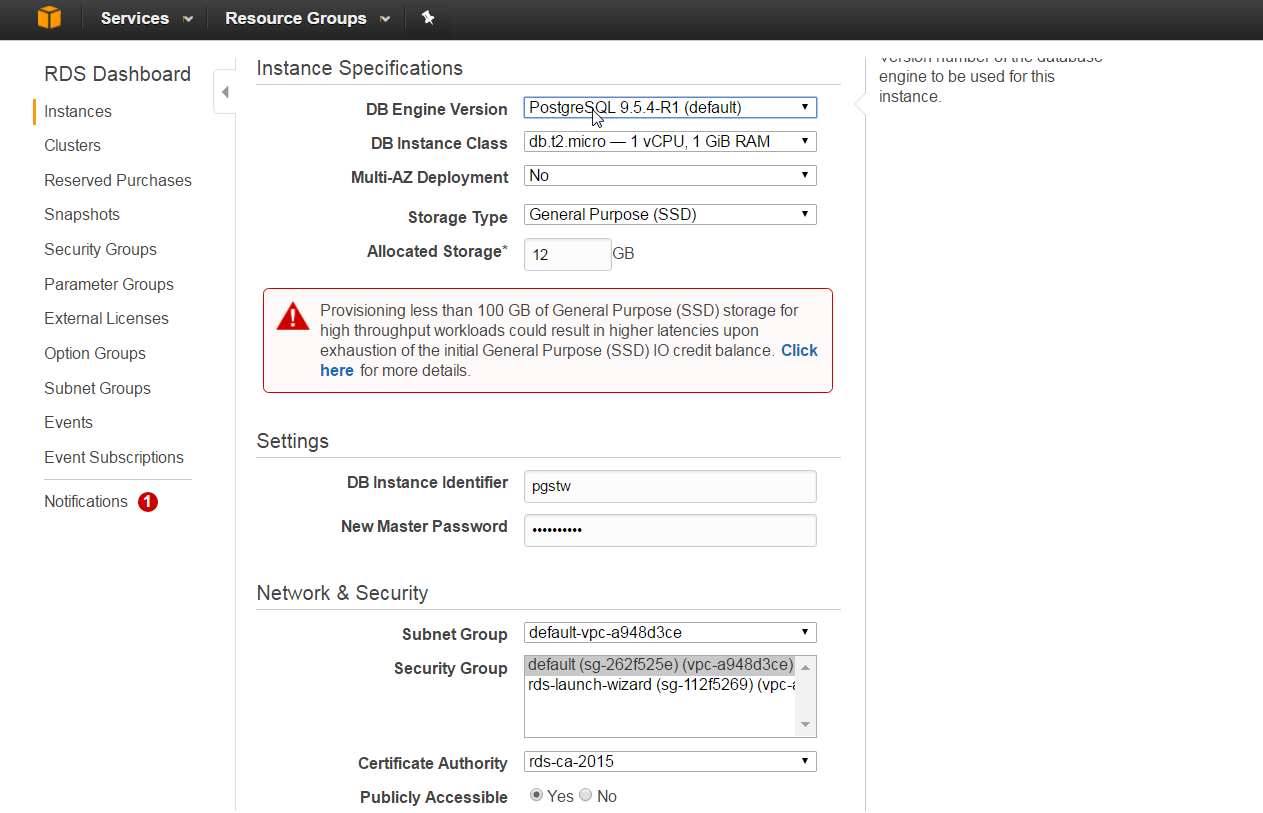Open DB Instance Class dropdown

[x=670, y=142]
